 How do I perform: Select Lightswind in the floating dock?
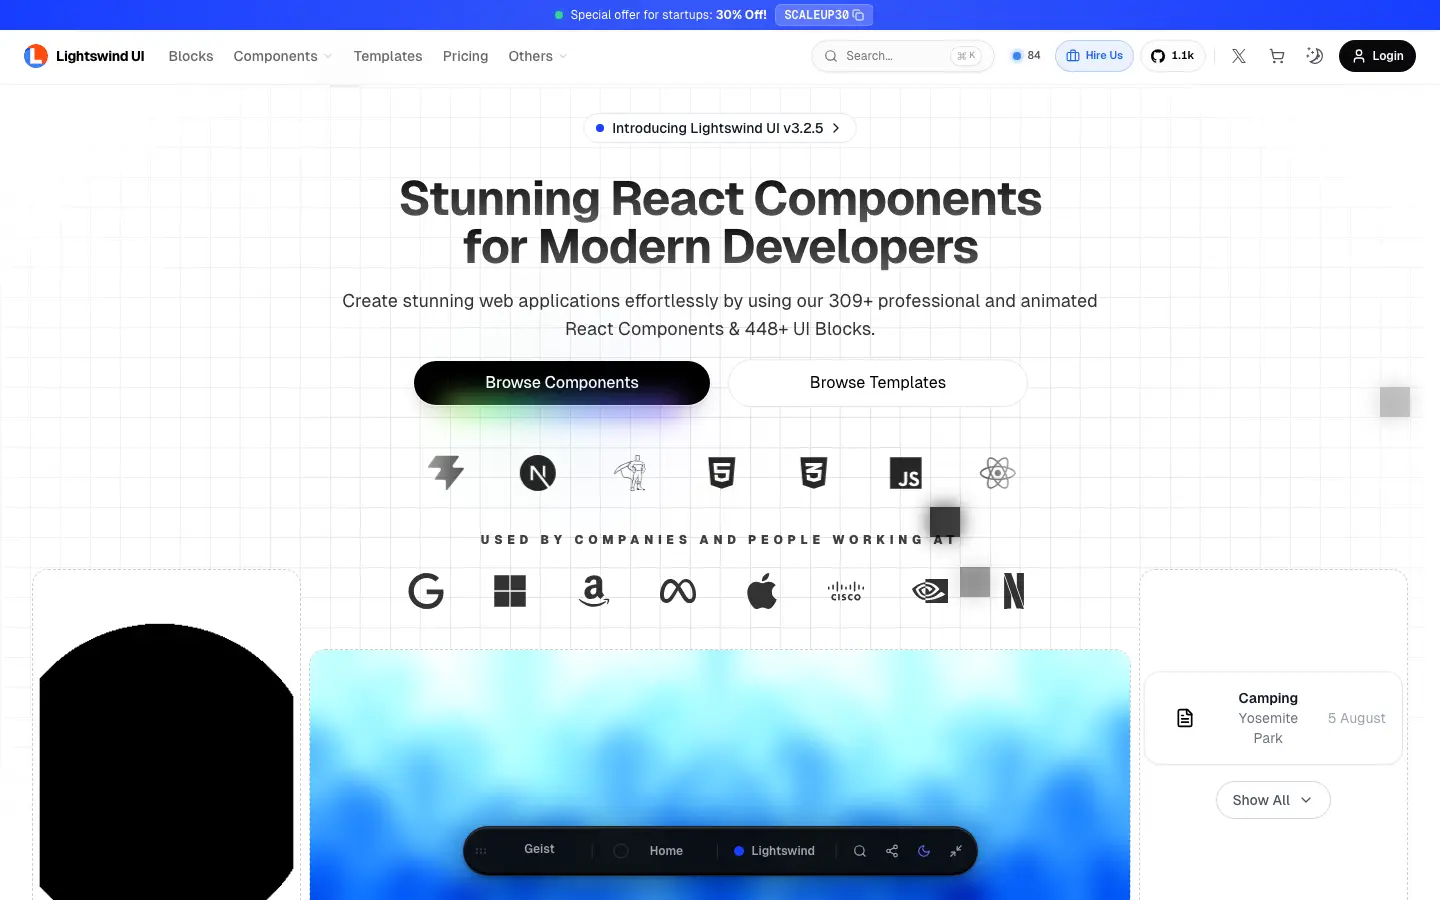775,851
